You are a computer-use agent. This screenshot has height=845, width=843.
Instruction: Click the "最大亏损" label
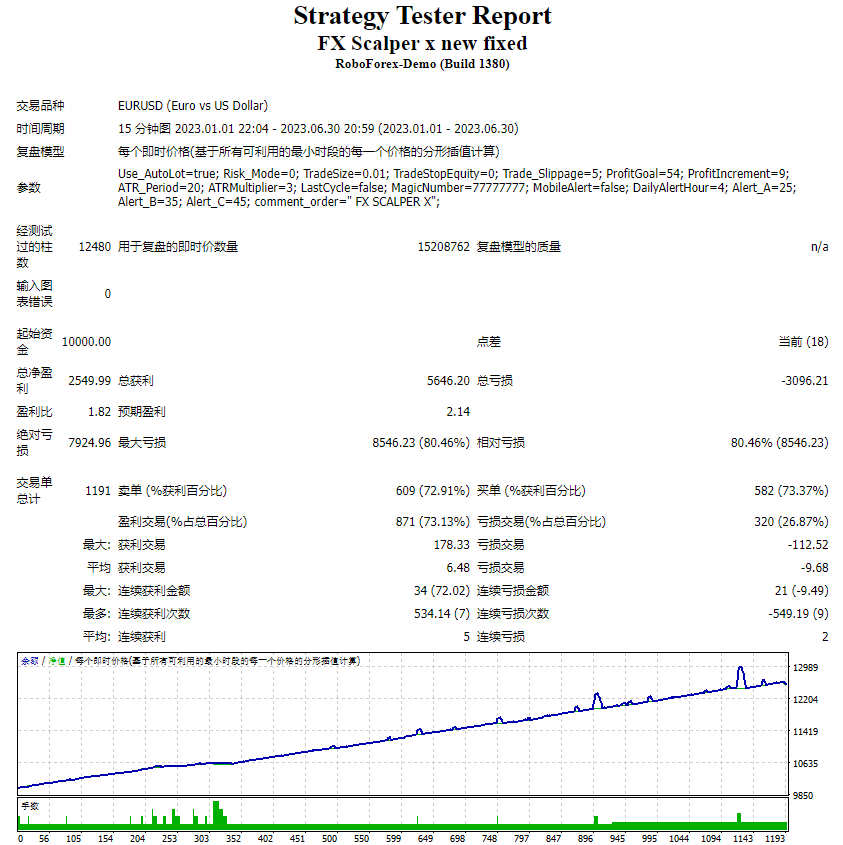[142, 443]
